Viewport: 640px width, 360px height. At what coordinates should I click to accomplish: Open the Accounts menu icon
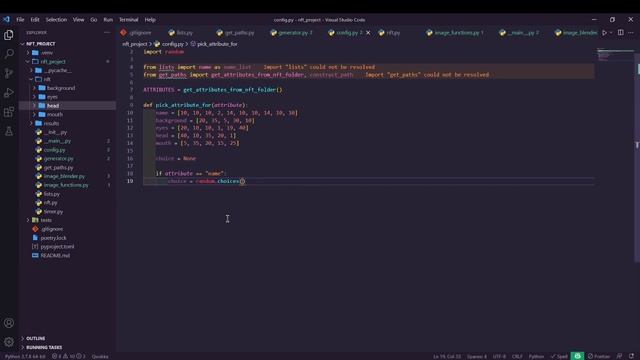9,323
